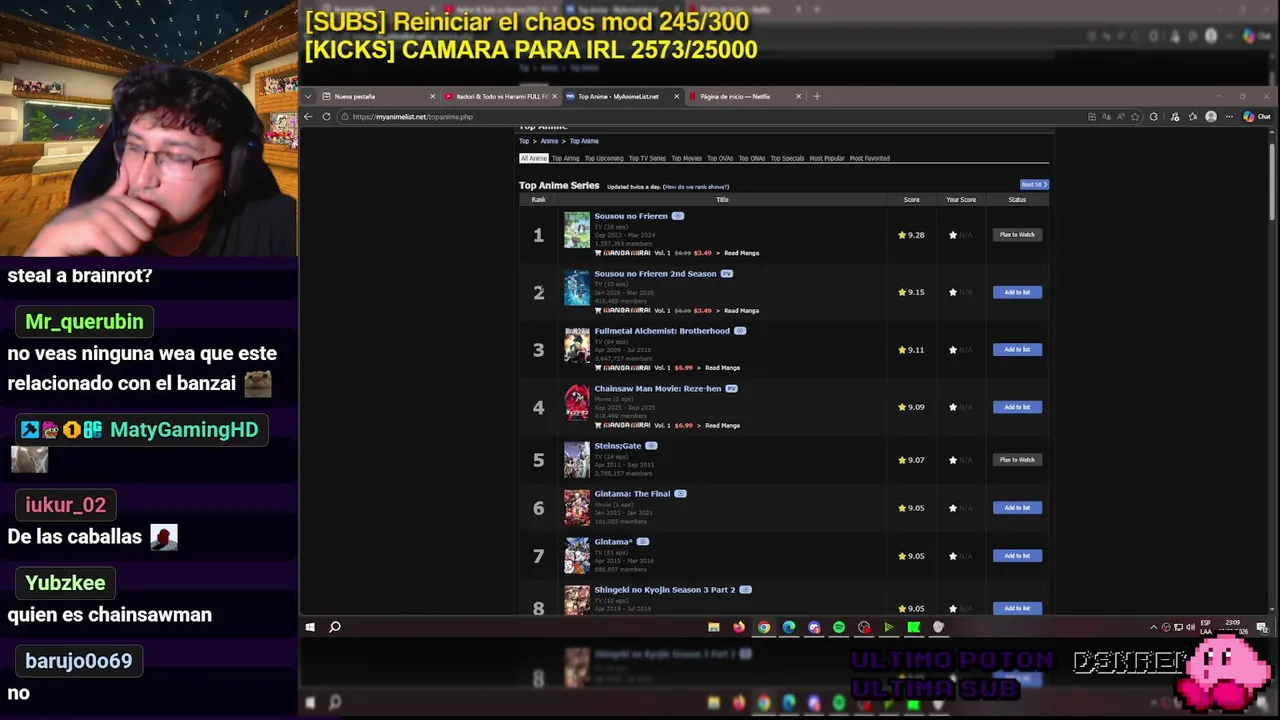1280x720 pixels.
Task: Click the Chainsaw Man Movie poster thumbnail
Action: point(577,402)
